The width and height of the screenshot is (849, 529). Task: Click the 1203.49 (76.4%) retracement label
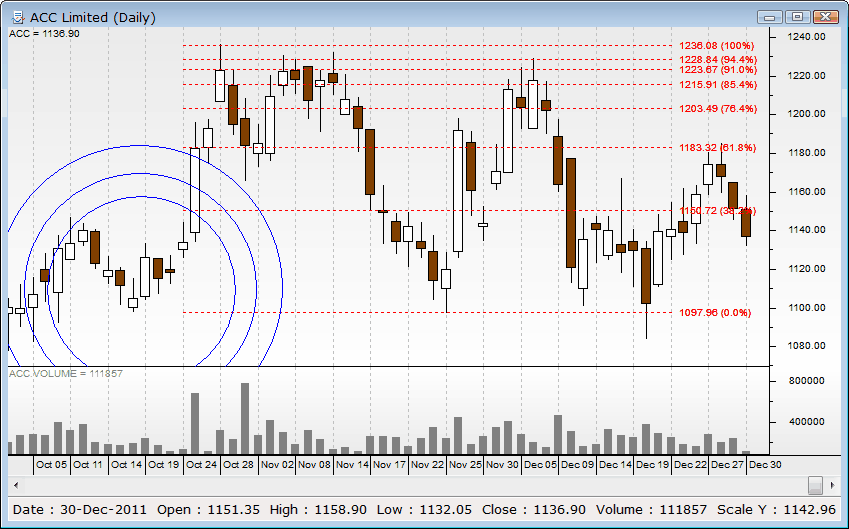[717, 109]
